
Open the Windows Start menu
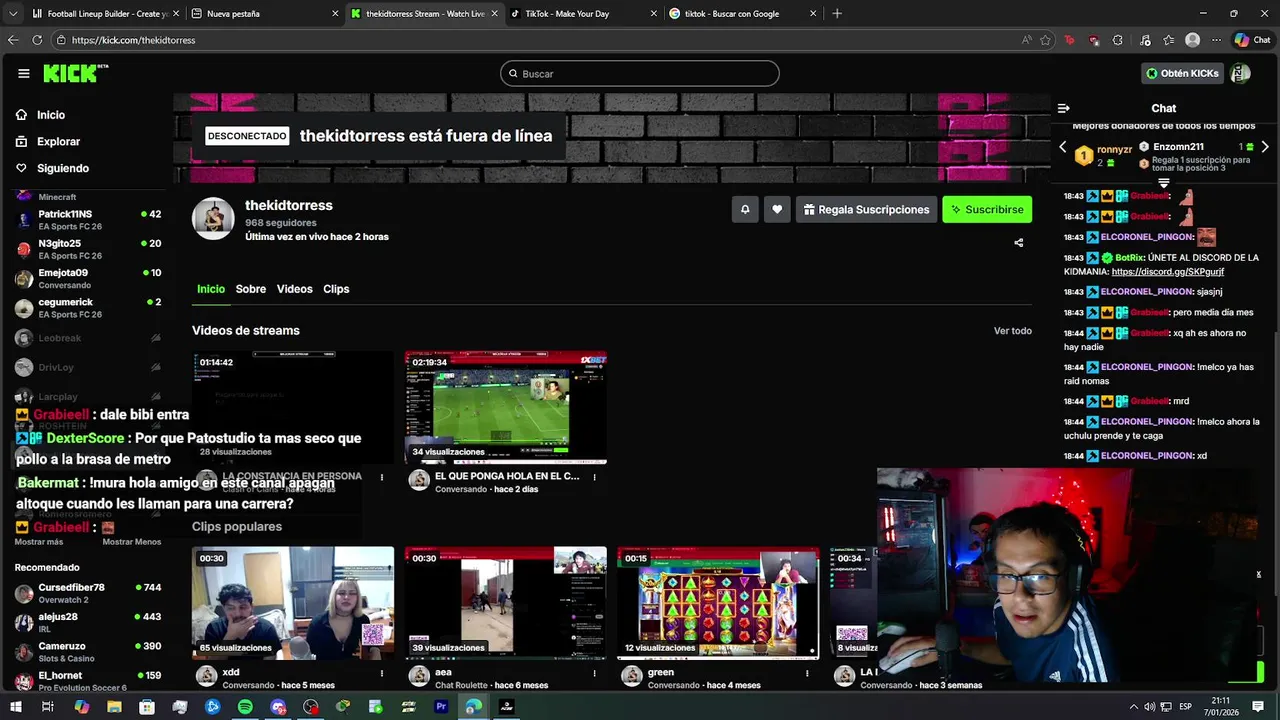coord(16,707)
